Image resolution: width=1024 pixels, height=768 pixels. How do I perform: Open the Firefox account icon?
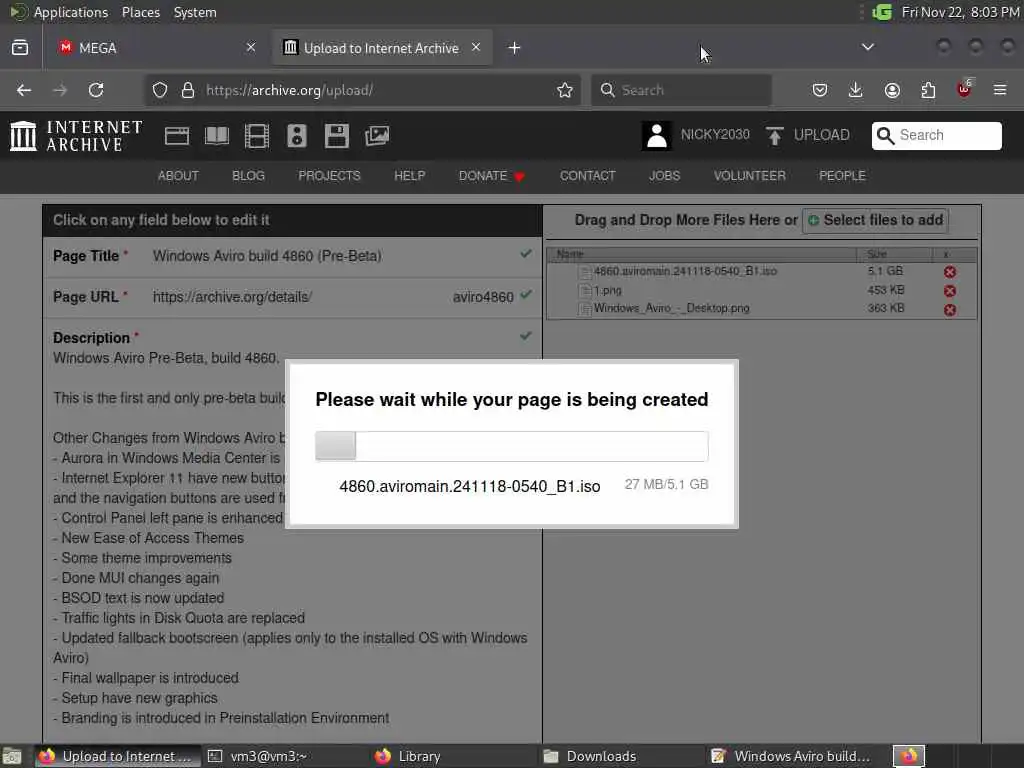[892, 90]
